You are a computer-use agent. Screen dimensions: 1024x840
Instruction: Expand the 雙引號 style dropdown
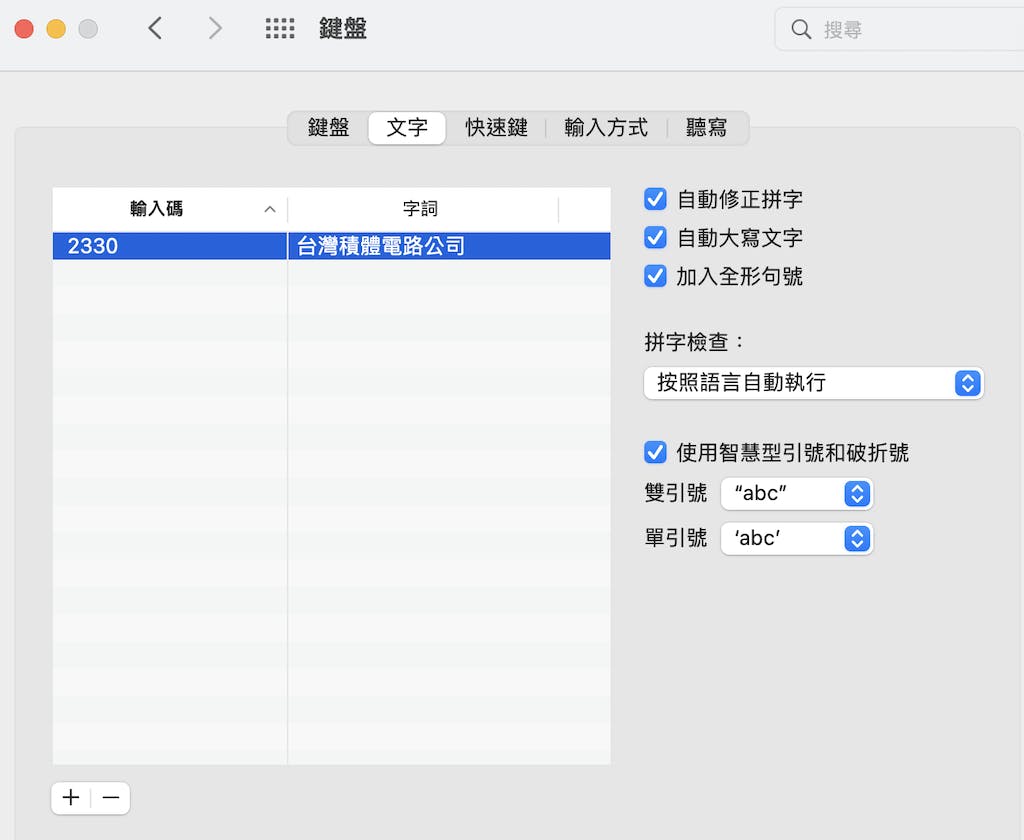point(796,493)
